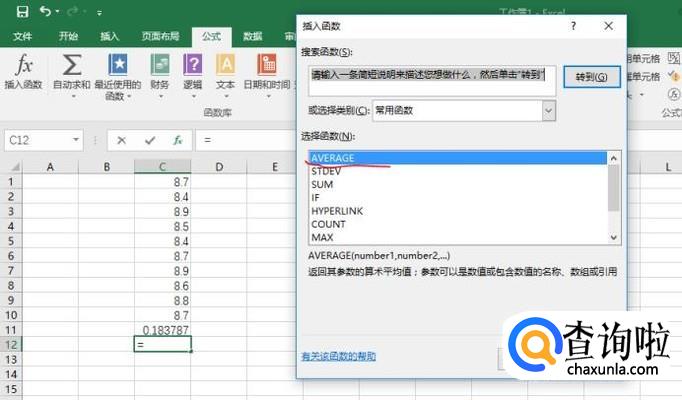The image size is (682, 400).
Task: Select row 1 header
Action: (11, 182)
